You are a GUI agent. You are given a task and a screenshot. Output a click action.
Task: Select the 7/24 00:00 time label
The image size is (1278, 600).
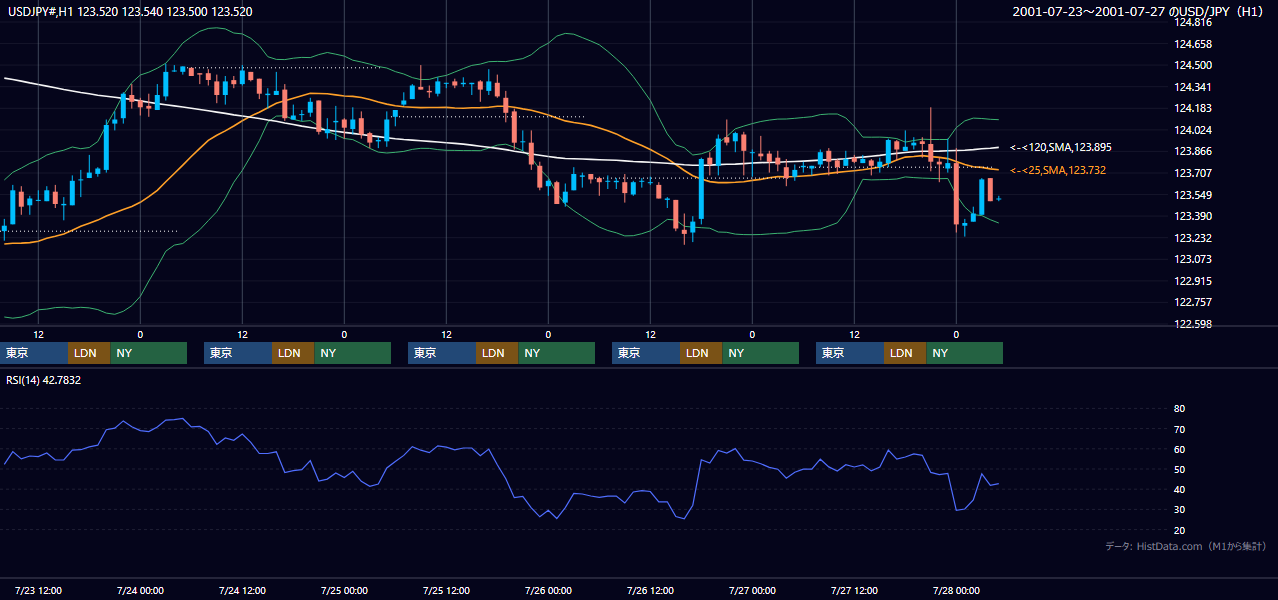(x=140, y=590)
